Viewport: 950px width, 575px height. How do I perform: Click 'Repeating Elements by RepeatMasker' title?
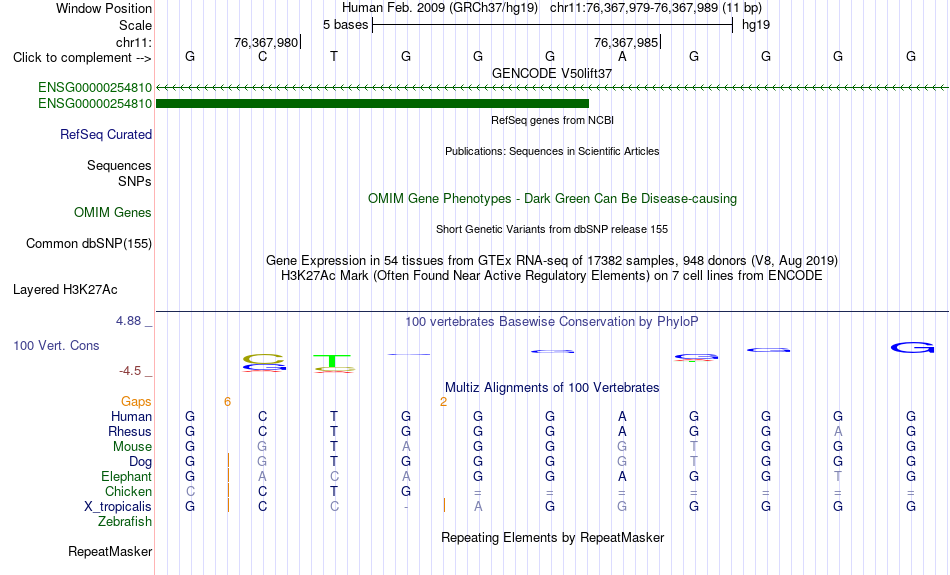pos(553,538)
